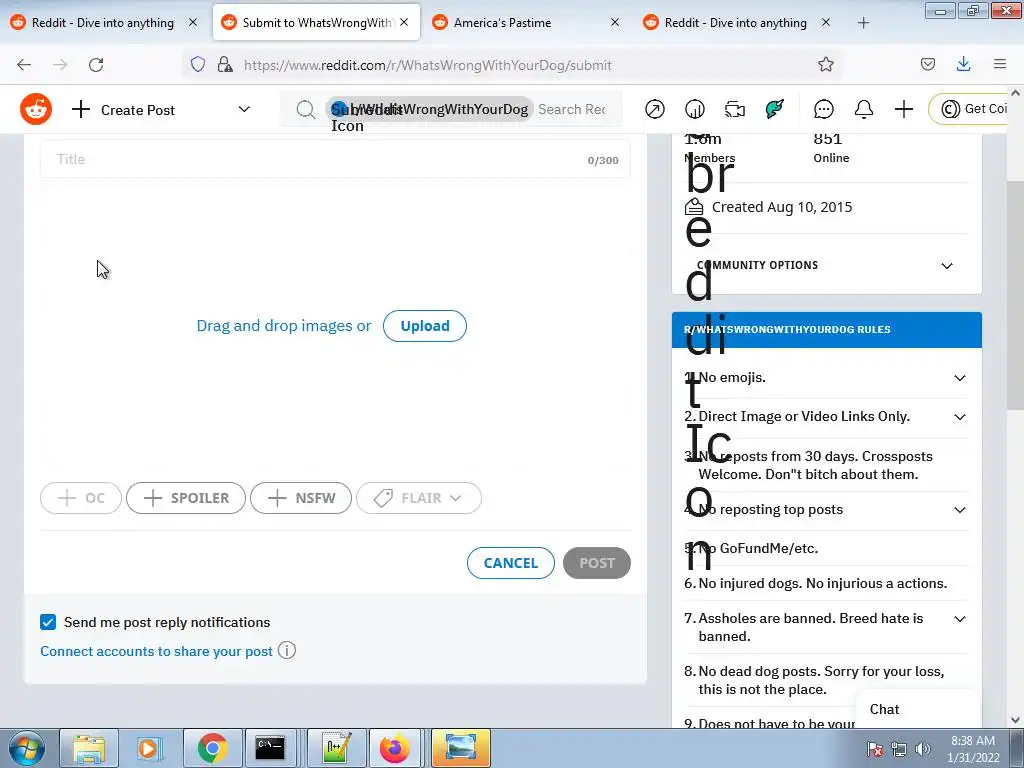Screen dimensions: 1024x768
Task: Open the Create Post dropdown chevron
Action: 244,109
